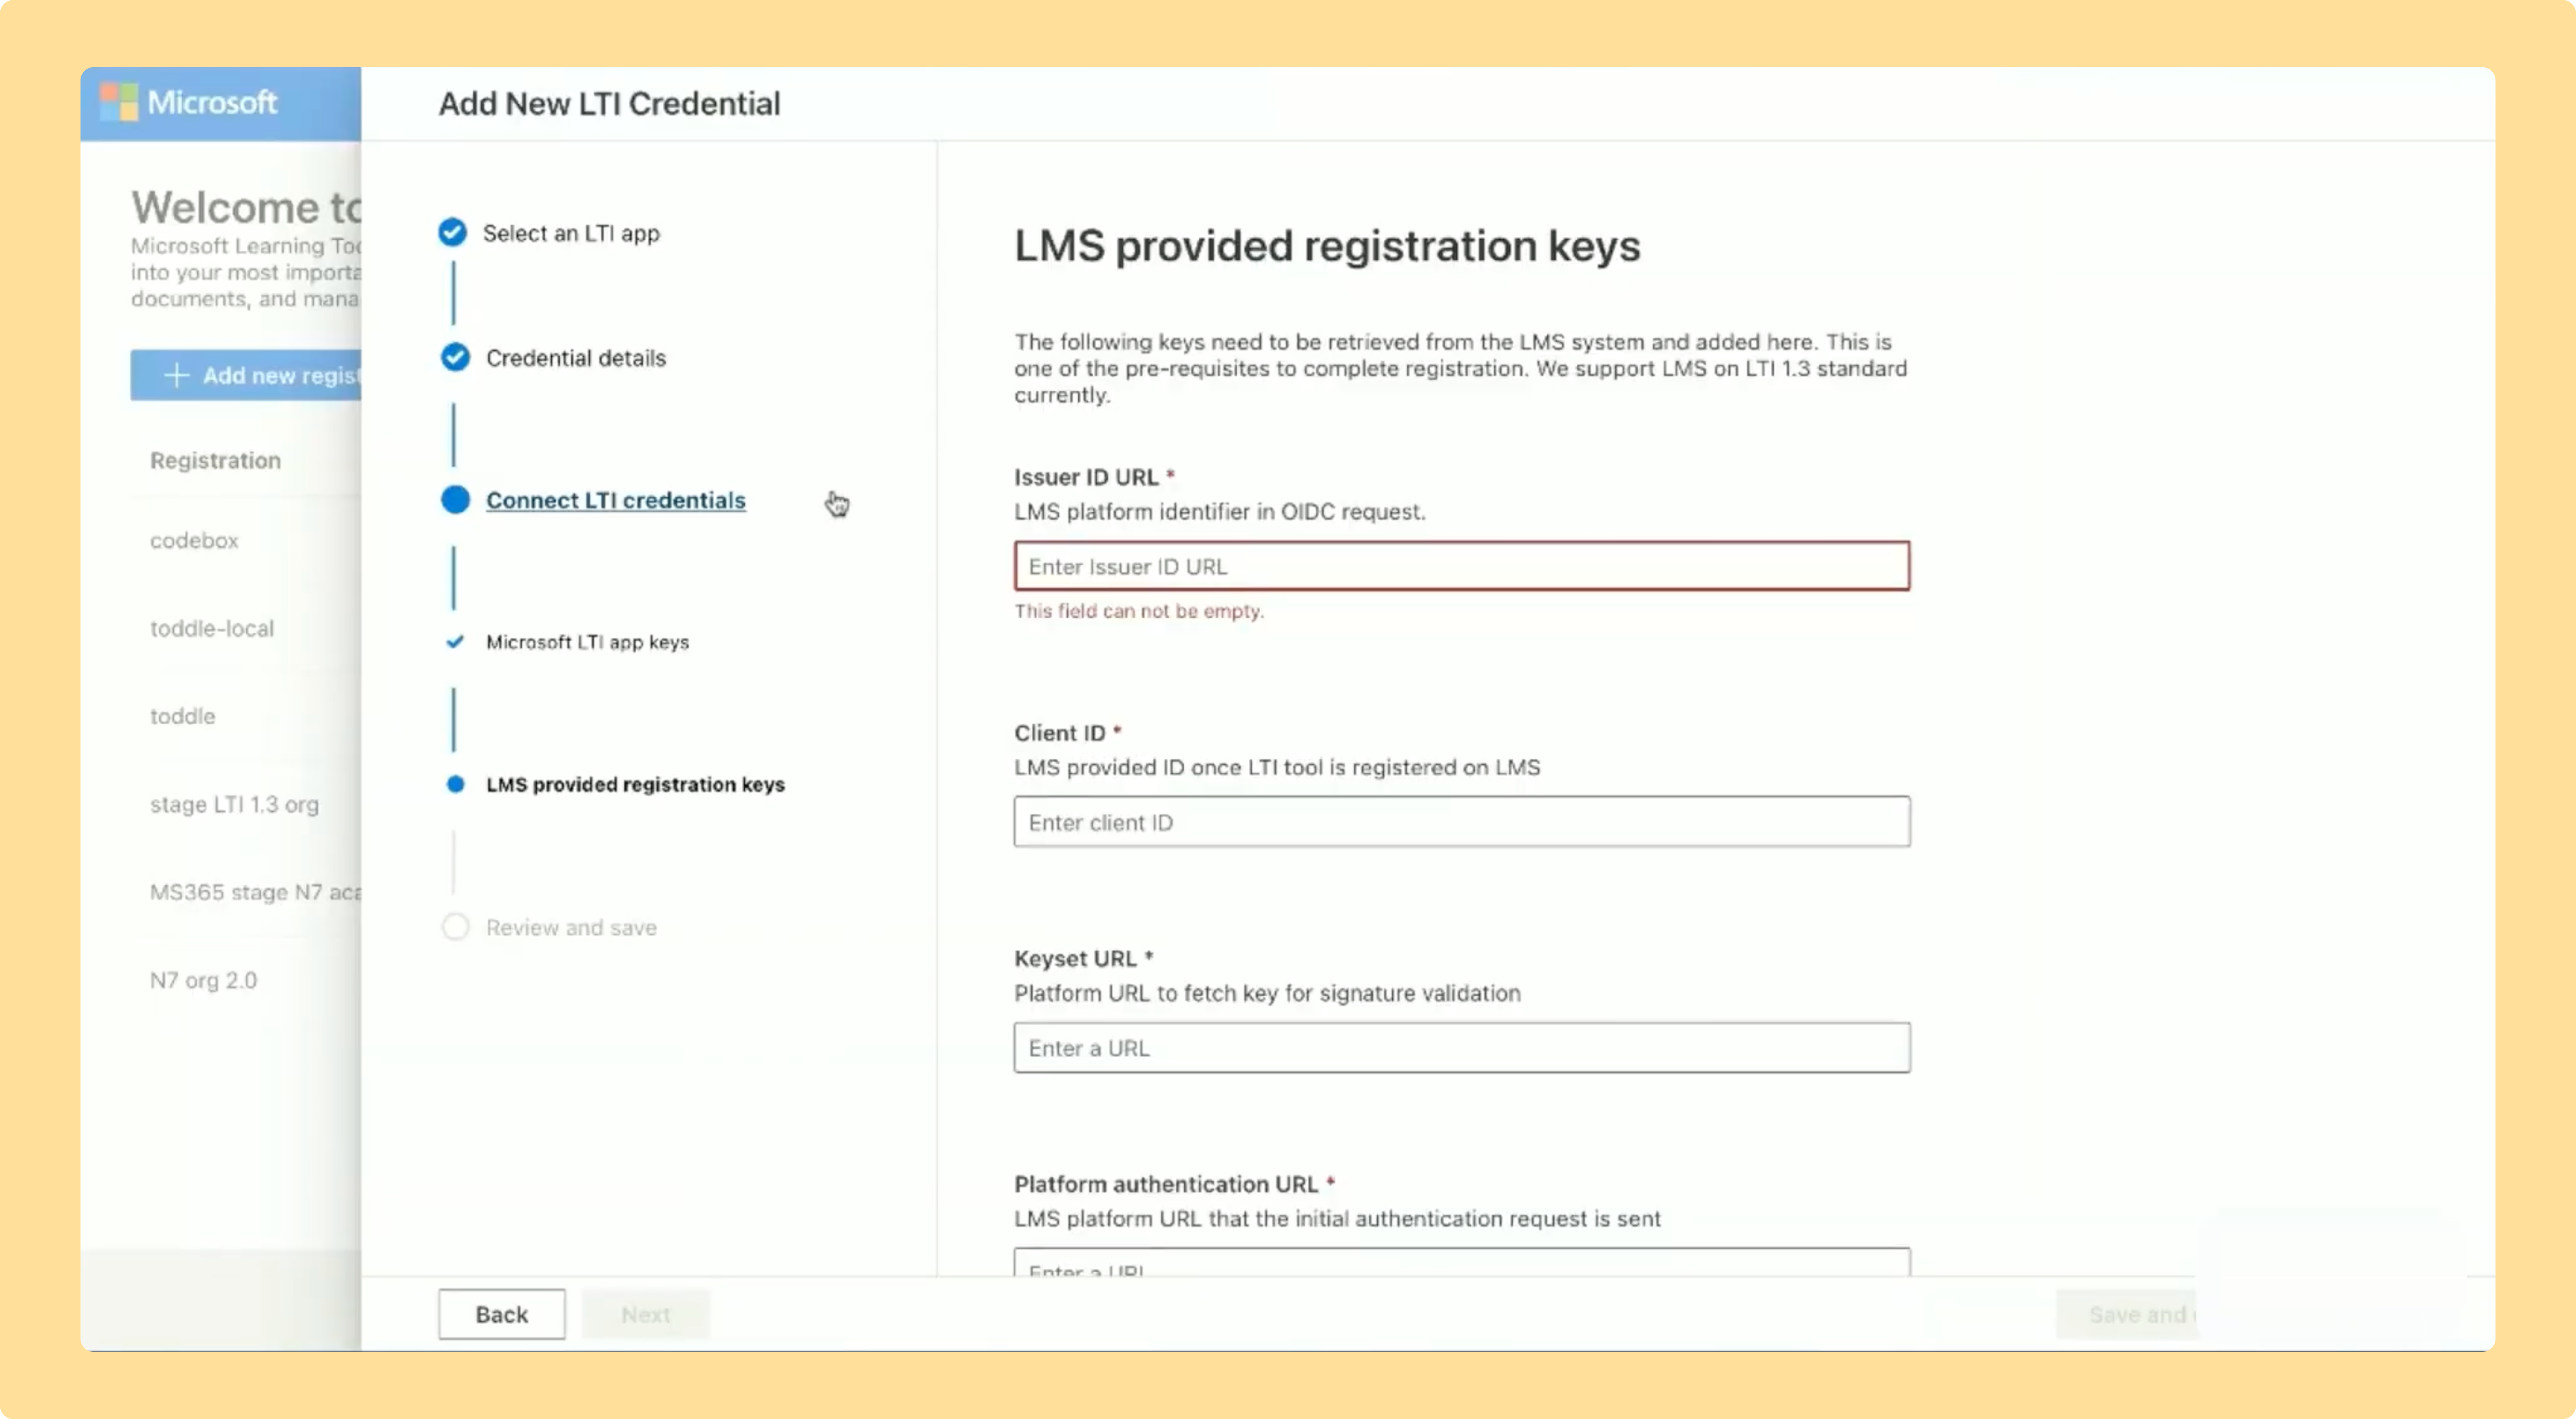
Task: Click the small check beside Microsoft LTI app keys
Action: click(x=455, y=642)
